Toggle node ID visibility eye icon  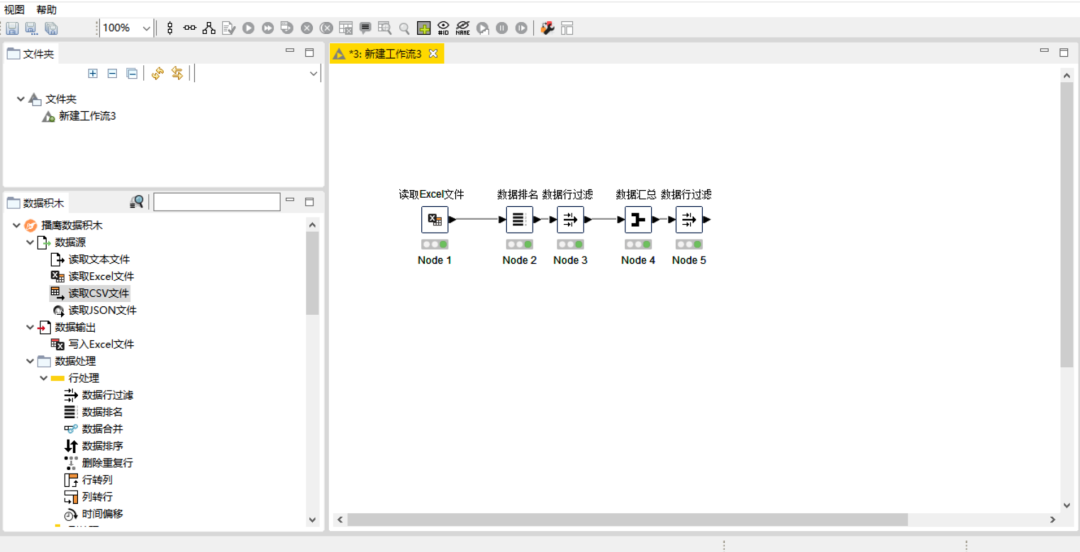[444, 28]
